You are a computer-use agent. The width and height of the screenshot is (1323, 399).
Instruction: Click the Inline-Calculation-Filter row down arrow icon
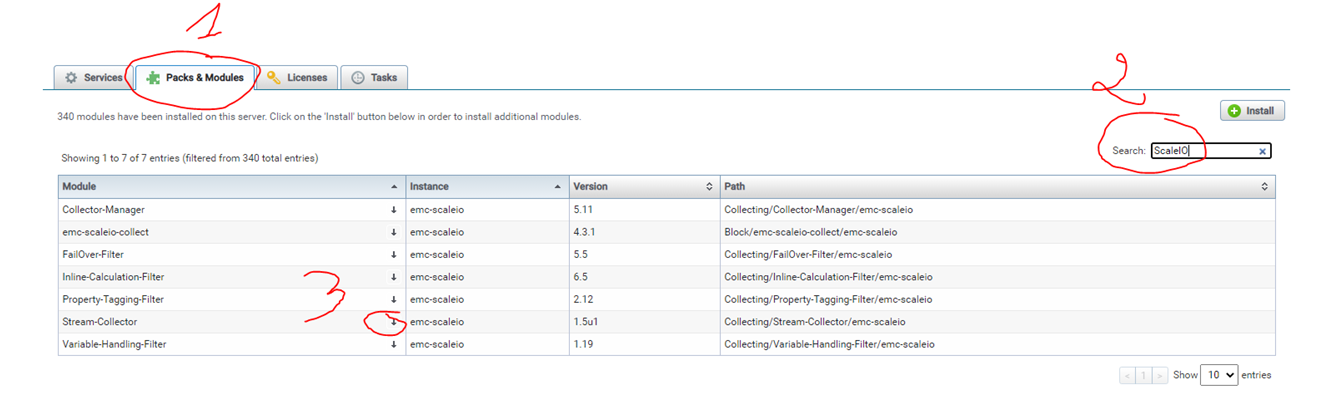(x=394, y=277)
